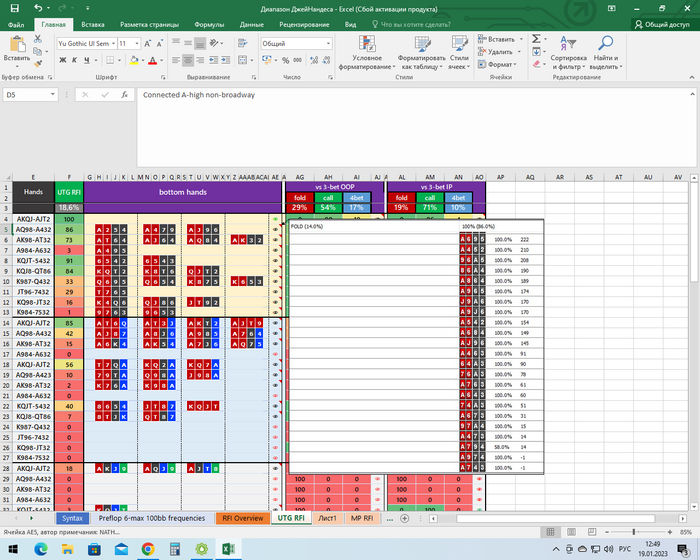Toggle eye icon in row 28 AKQJ-AJT2
Screen dimensions: 700x560
tap(275, 468)
